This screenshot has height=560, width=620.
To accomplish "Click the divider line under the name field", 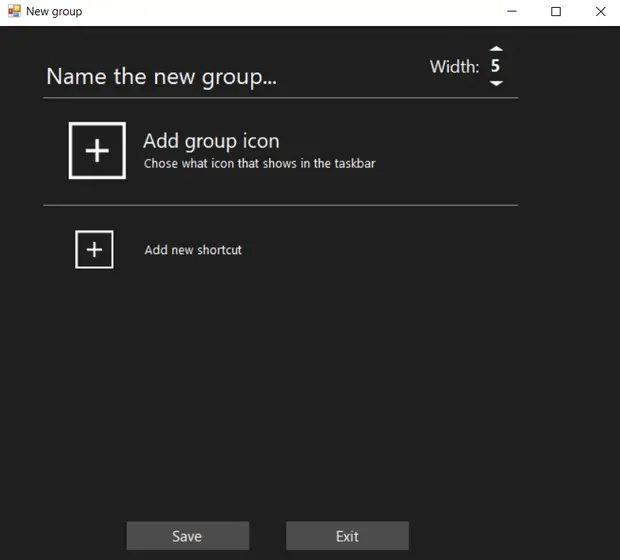I will [280, 98].
